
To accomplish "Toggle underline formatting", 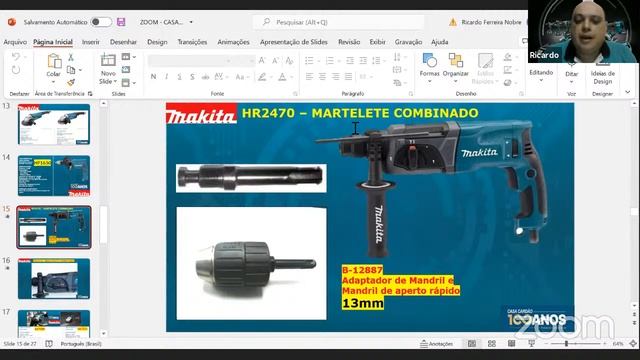I will coord(179,77).
